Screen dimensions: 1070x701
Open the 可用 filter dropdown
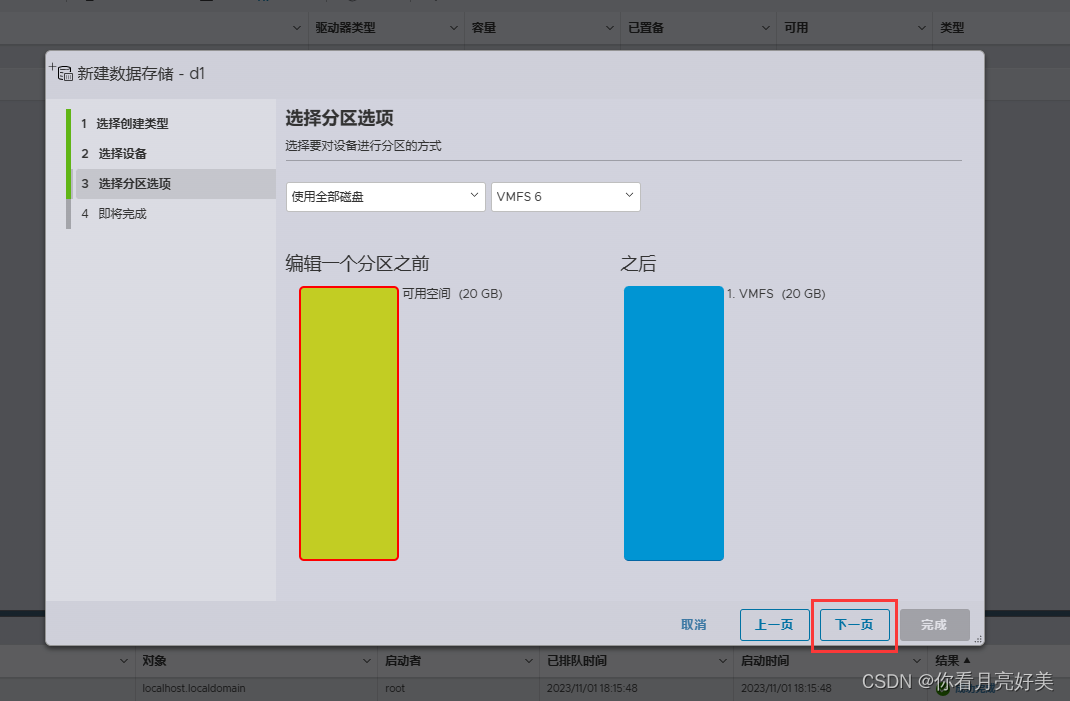coord(922,28)
